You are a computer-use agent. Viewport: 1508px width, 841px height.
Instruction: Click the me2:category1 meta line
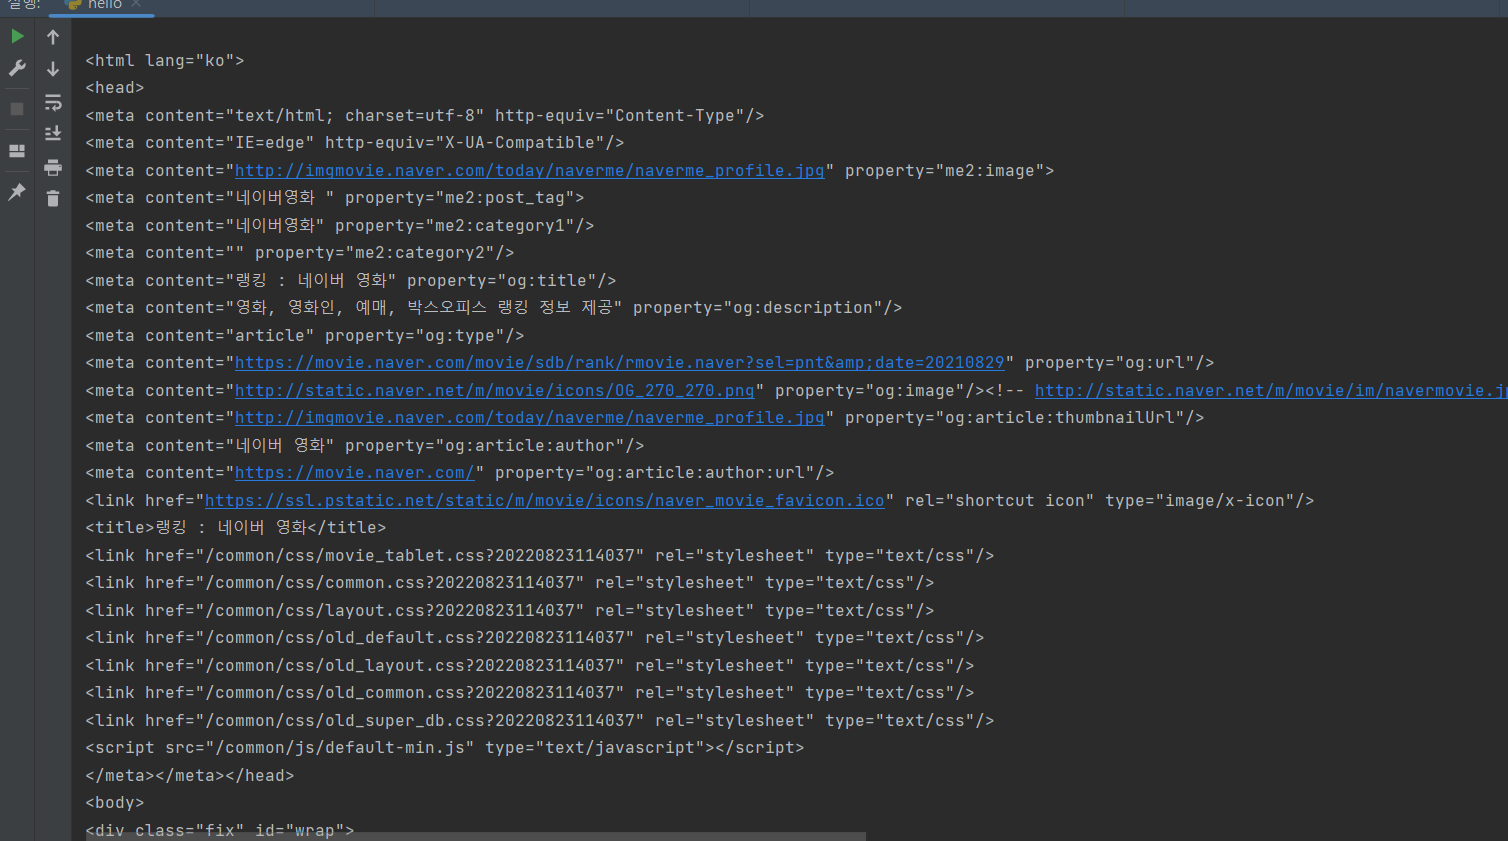click(340, 226)
